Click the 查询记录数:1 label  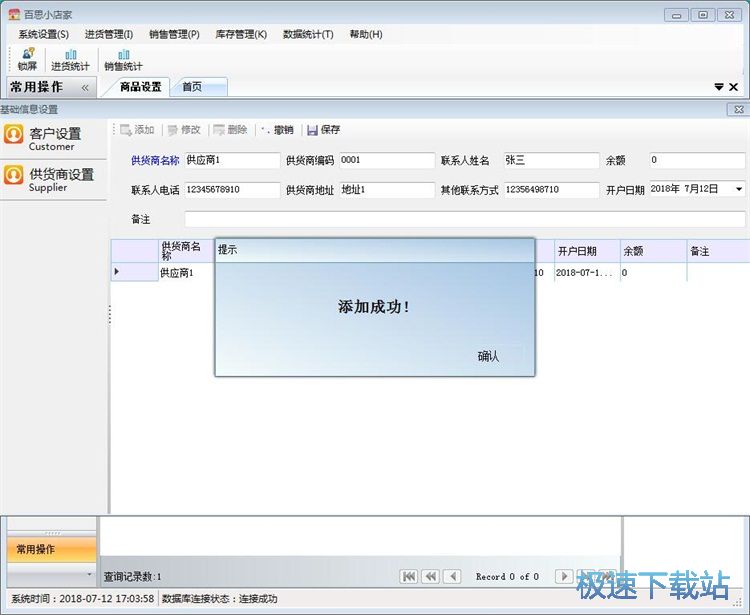click(133, 577)
